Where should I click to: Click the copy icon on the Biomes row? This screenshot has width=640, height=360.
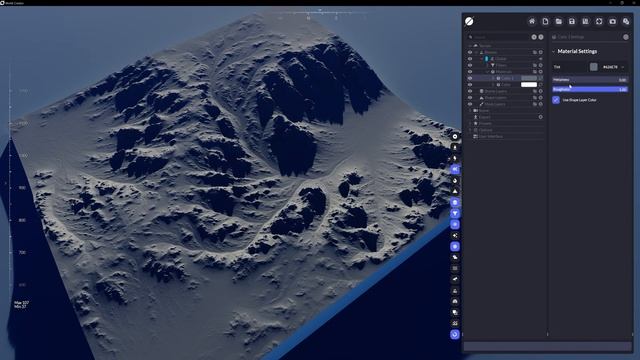click(x=535, y=52)
